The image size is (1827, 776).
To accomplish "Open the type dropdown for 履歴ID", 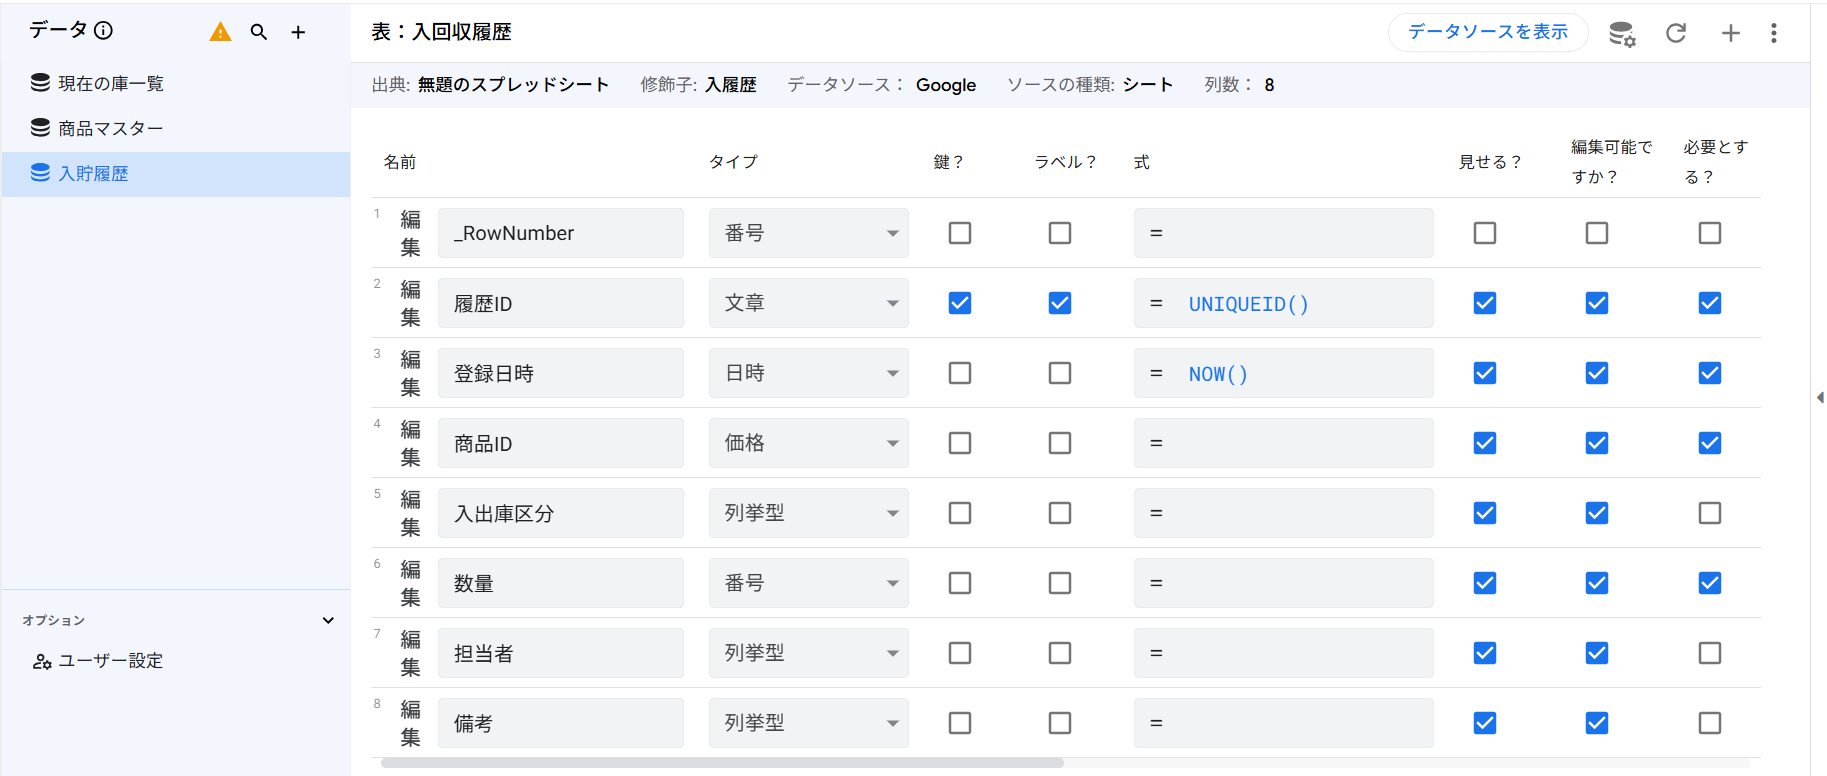I will 809,303.
